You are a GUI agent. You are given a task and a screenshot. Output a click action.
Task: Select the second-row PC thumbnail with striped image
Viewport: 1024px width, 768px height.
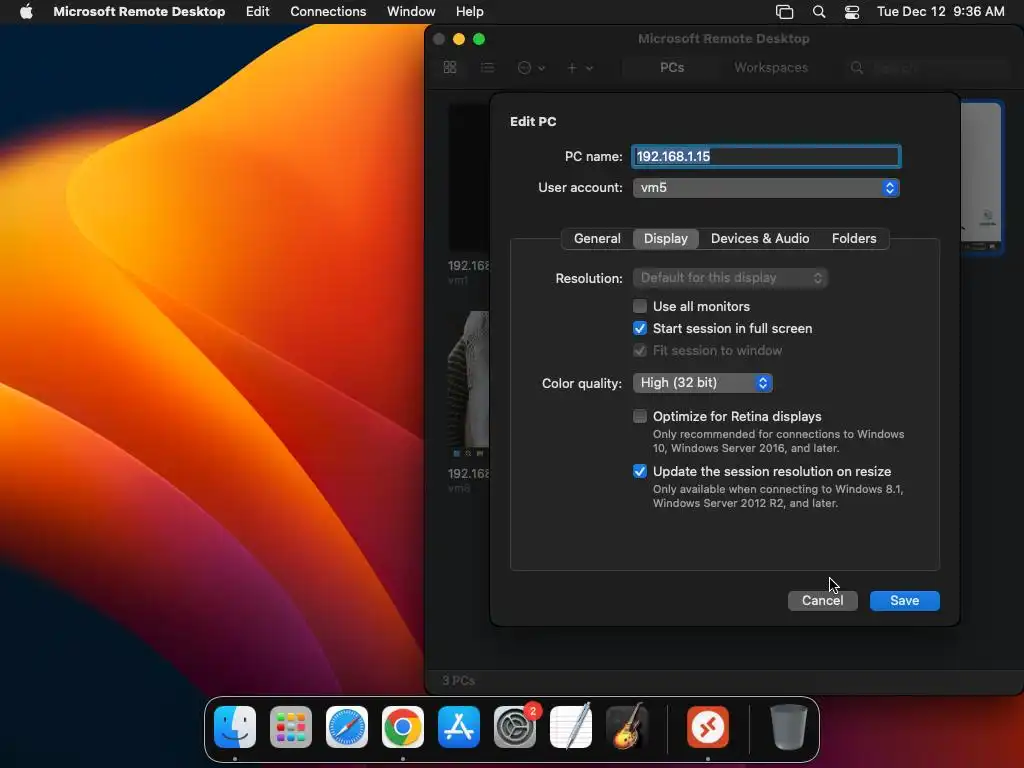coord(469,384)
